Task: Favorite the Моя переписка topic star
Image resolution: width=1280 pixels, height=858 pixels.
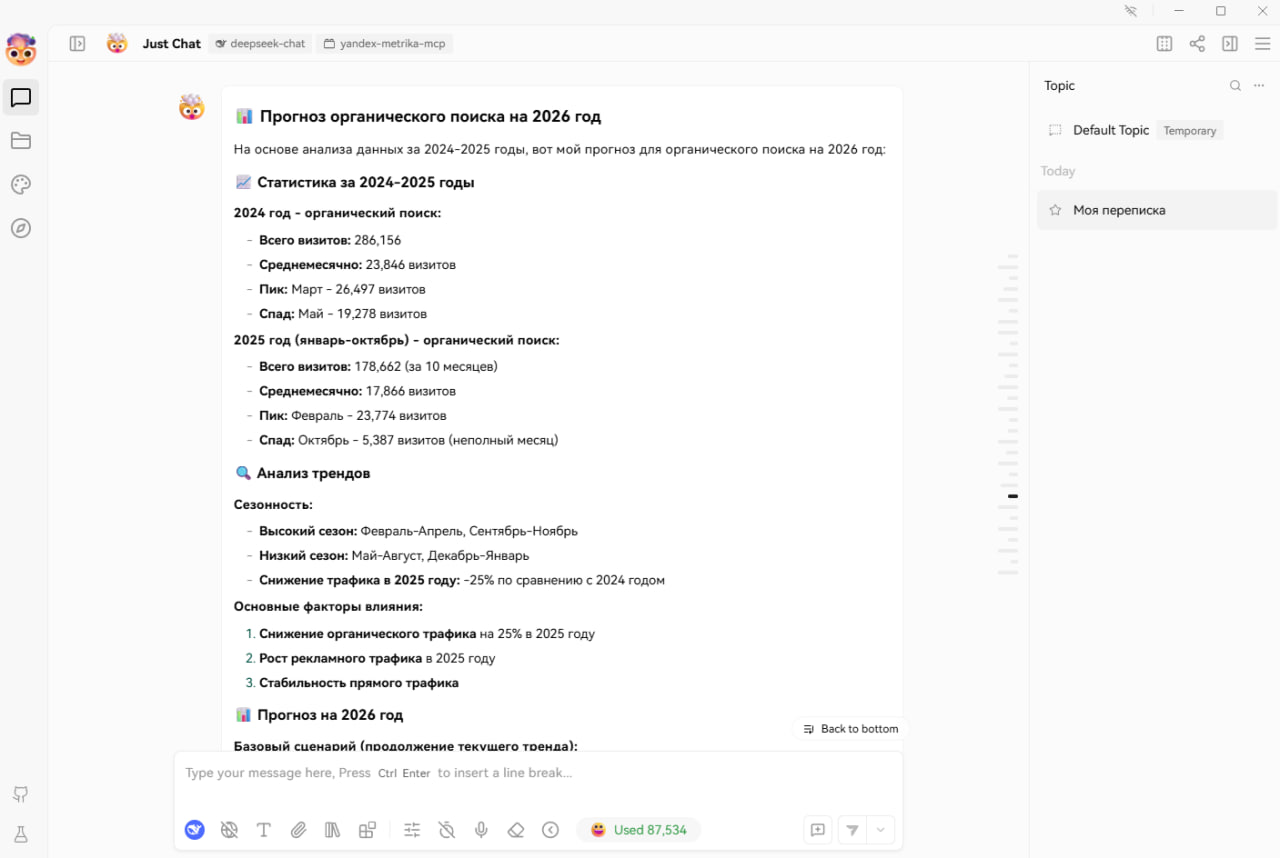Action: [x=1055, y=211]
